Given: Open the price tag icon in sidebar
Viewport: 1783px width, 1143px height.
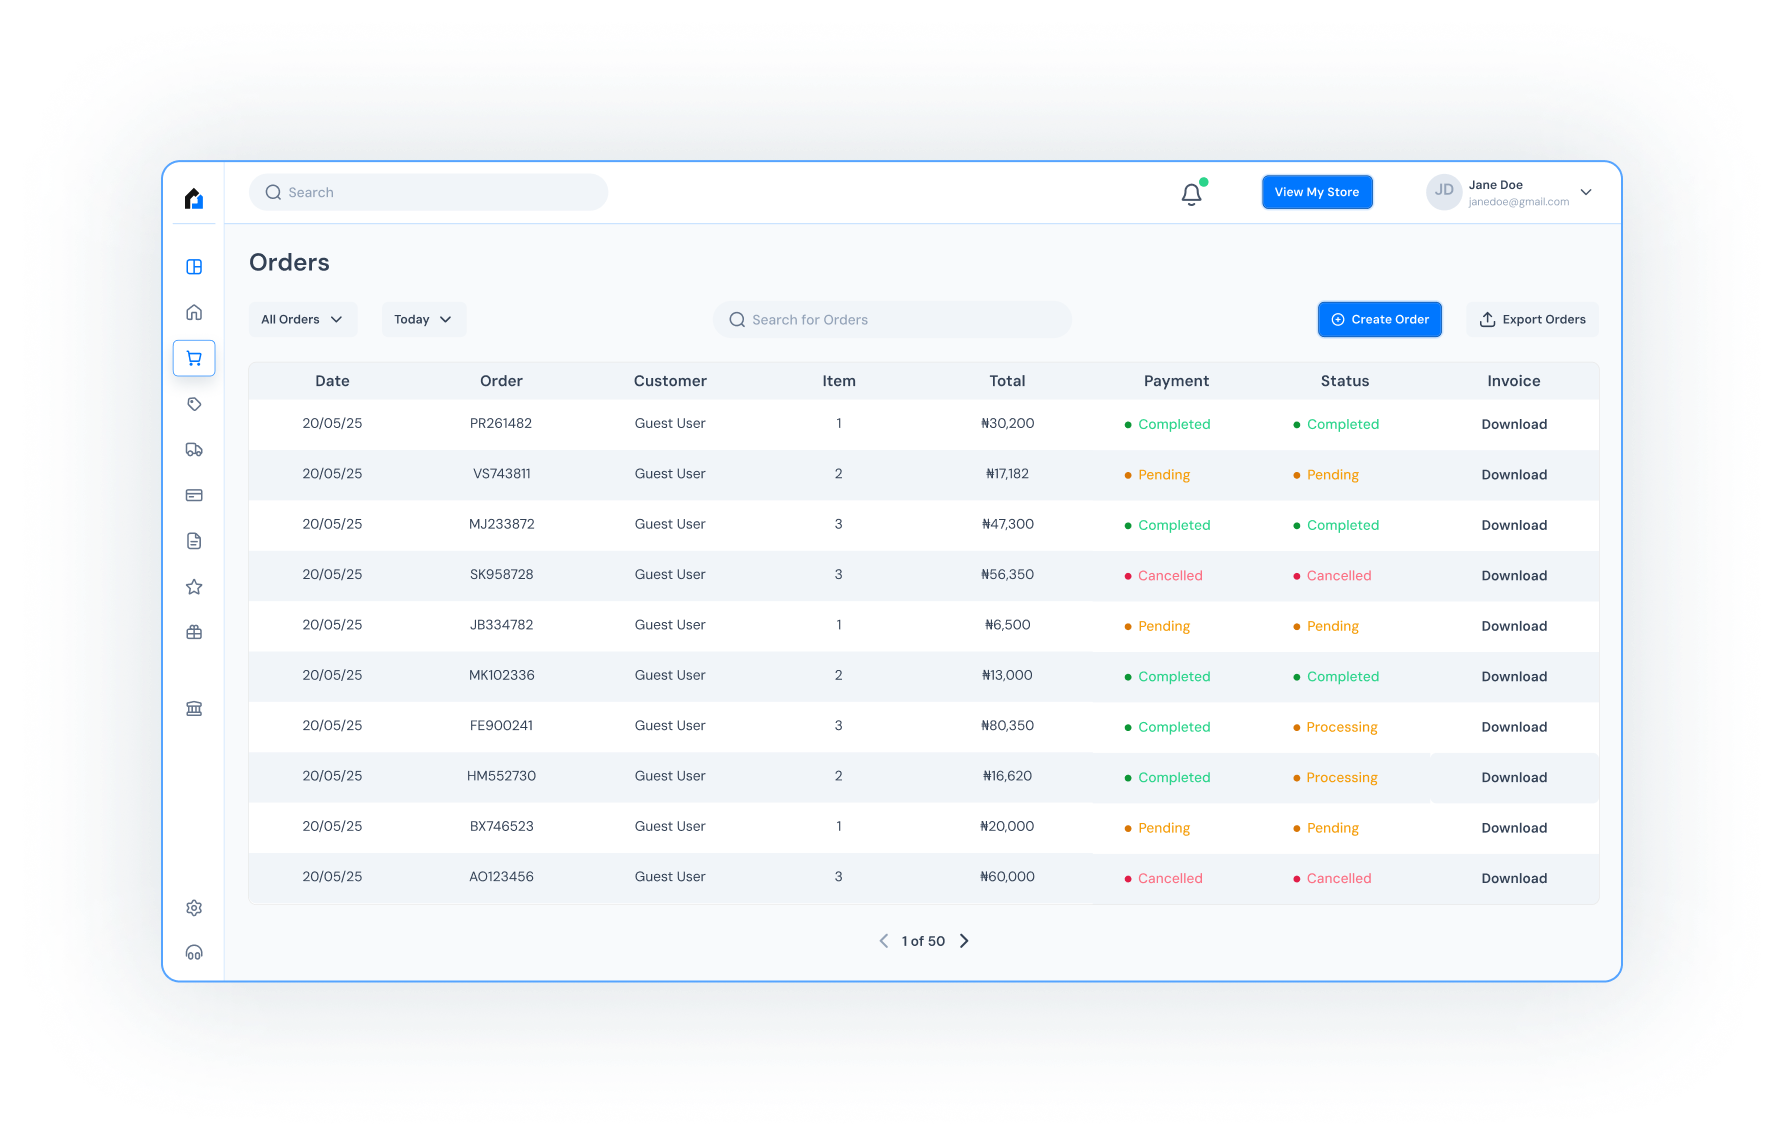Looking at the screenshot, I should [x=194, y=404].
